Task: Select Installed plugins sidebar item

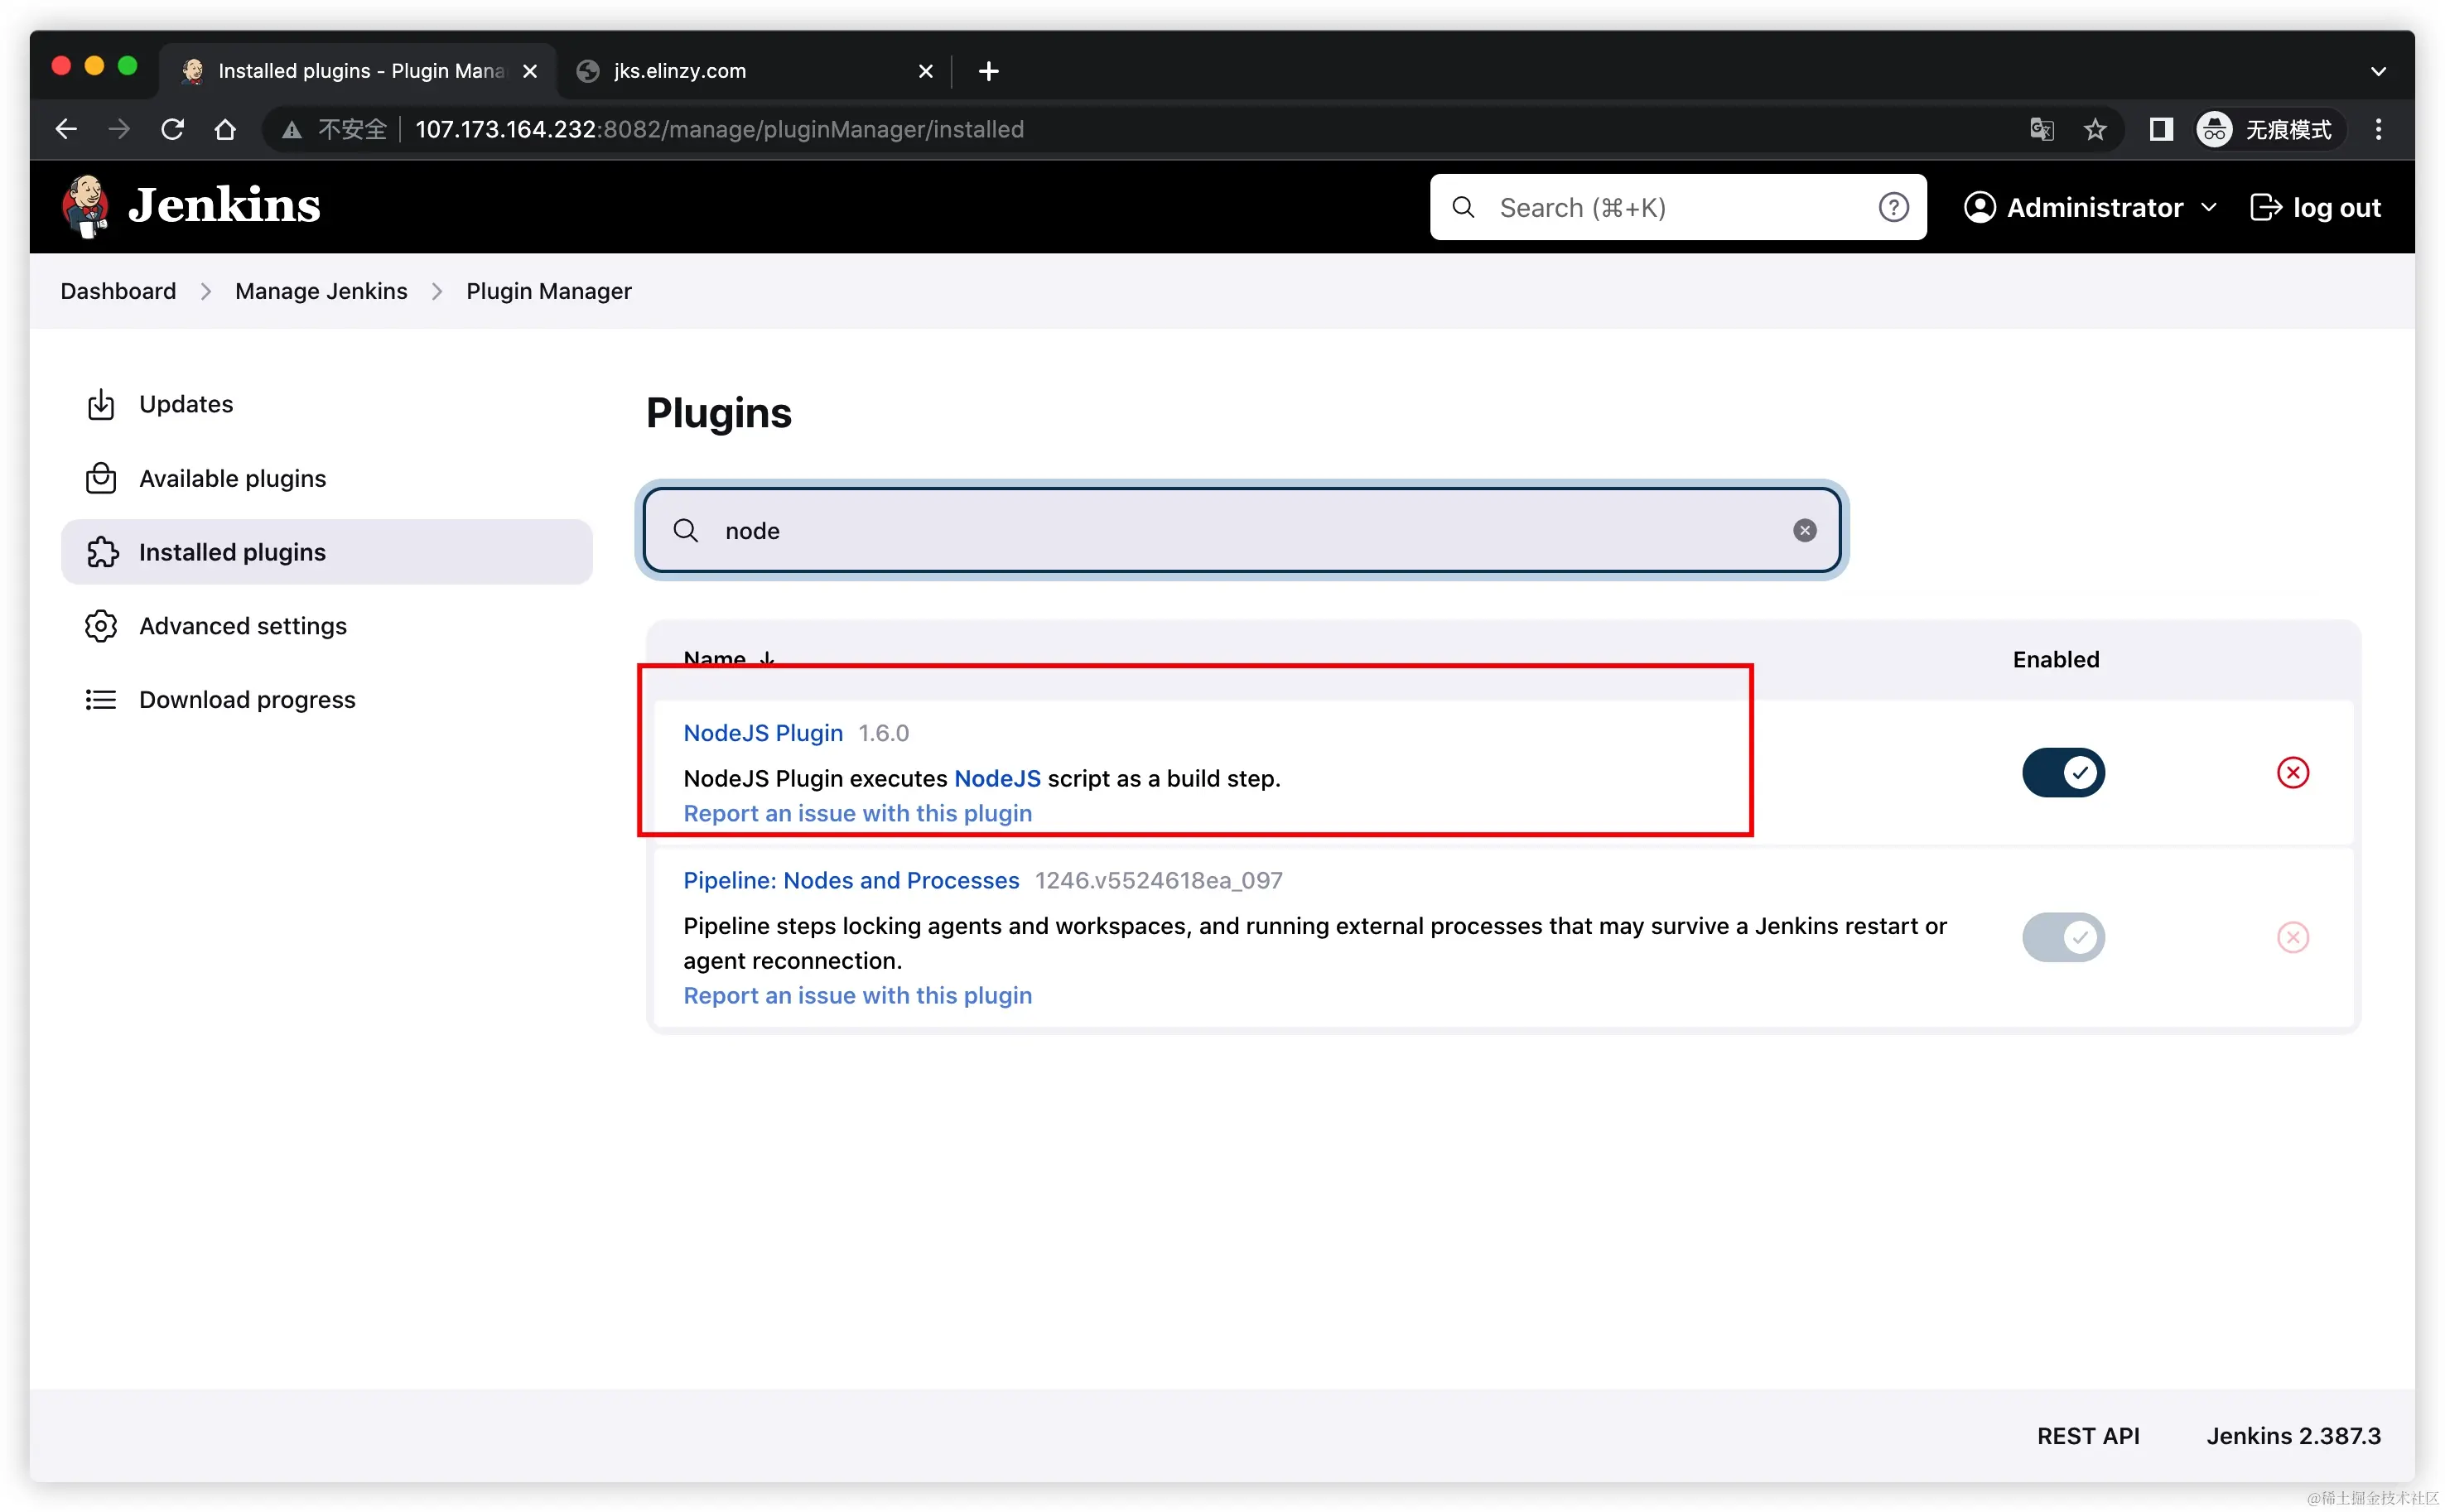Action: tap(326, 552)
